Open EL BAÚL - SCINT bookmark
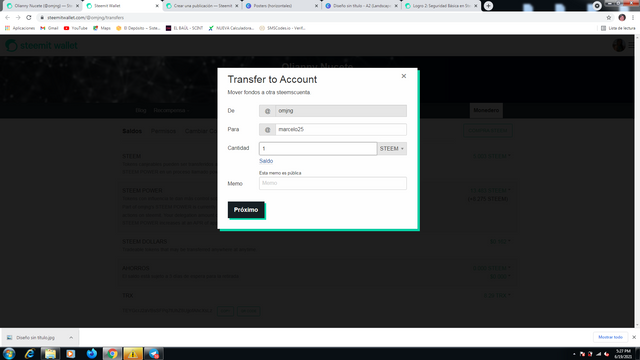 [x=184, y=28]
